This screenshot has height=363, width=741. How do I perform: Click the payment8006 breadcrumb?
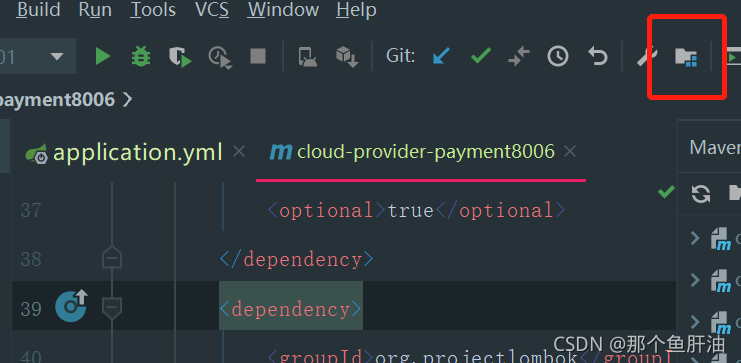57,99
